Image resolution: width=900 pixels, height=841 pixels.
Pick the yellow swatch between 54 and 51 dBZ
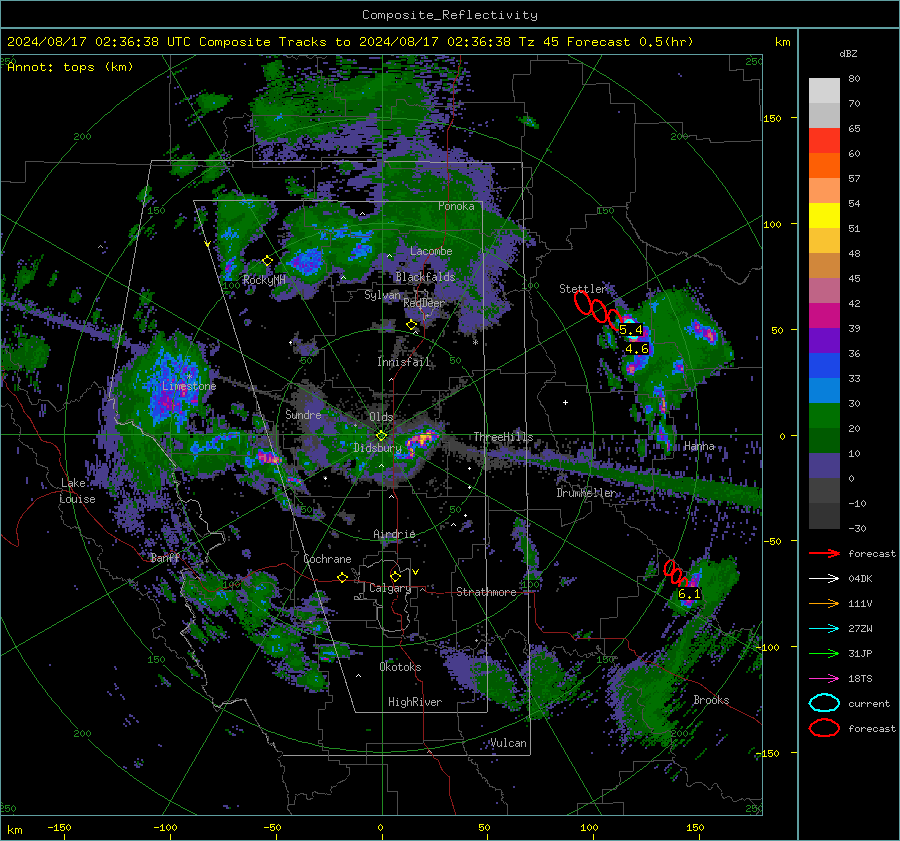(x=824, y=216)
